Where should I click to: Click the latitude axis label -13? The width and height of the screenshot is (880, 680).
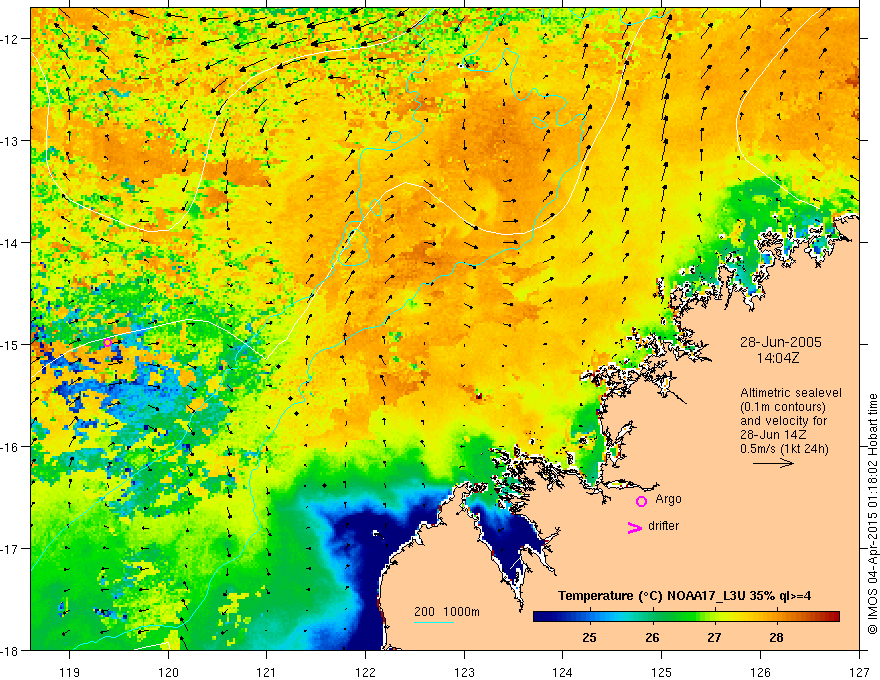coord(11,141)
